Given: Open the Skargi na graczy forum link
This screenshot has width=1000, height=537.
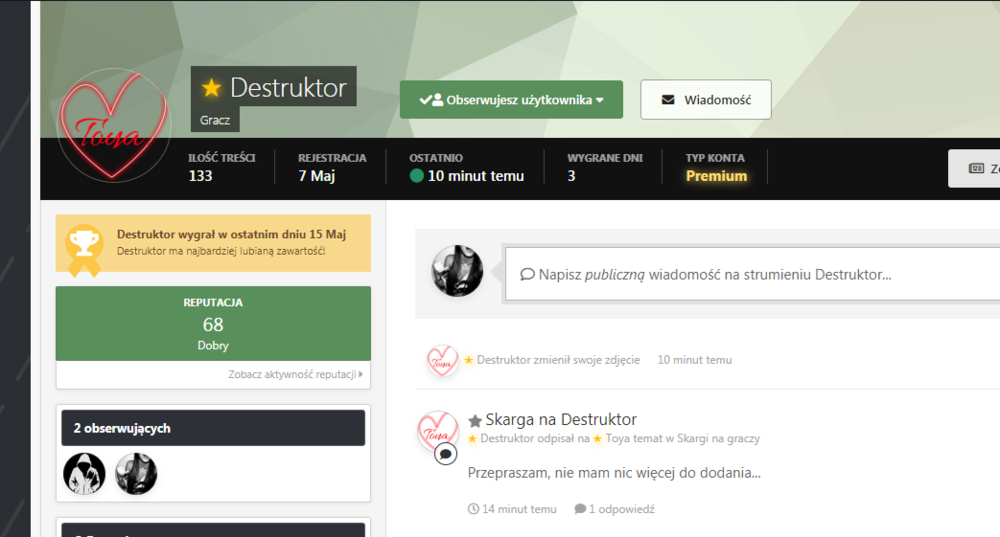Looking at the screenshot, I should click(718, 438).
